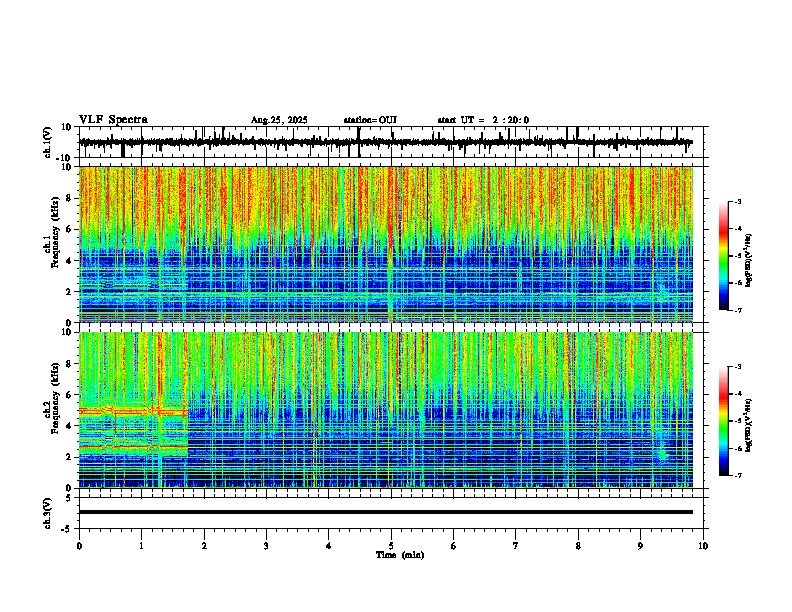Click the "VLF Spectra" plot title

point(113,120)
